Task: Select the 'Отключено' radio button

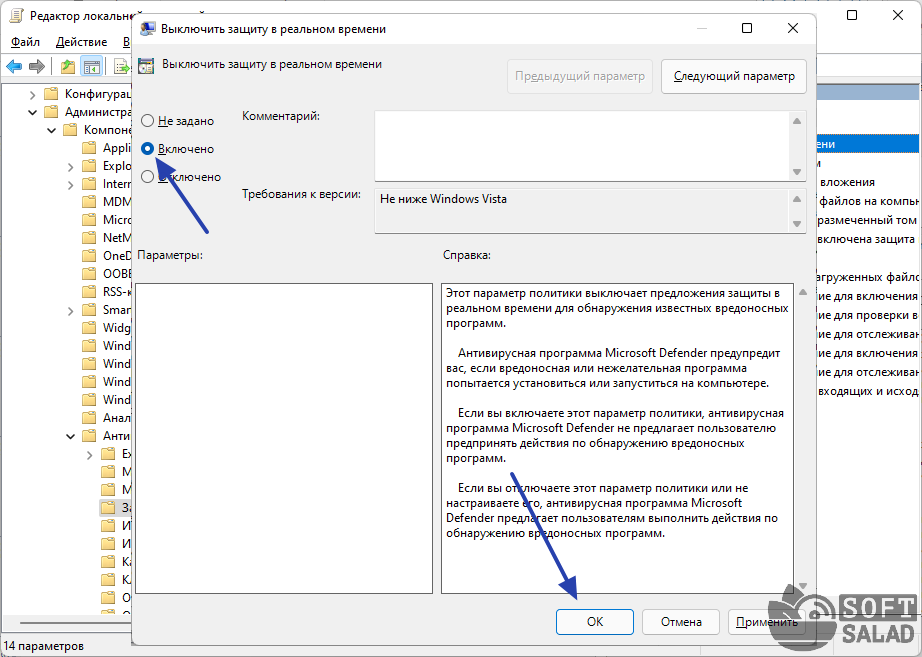Action: 148,176
